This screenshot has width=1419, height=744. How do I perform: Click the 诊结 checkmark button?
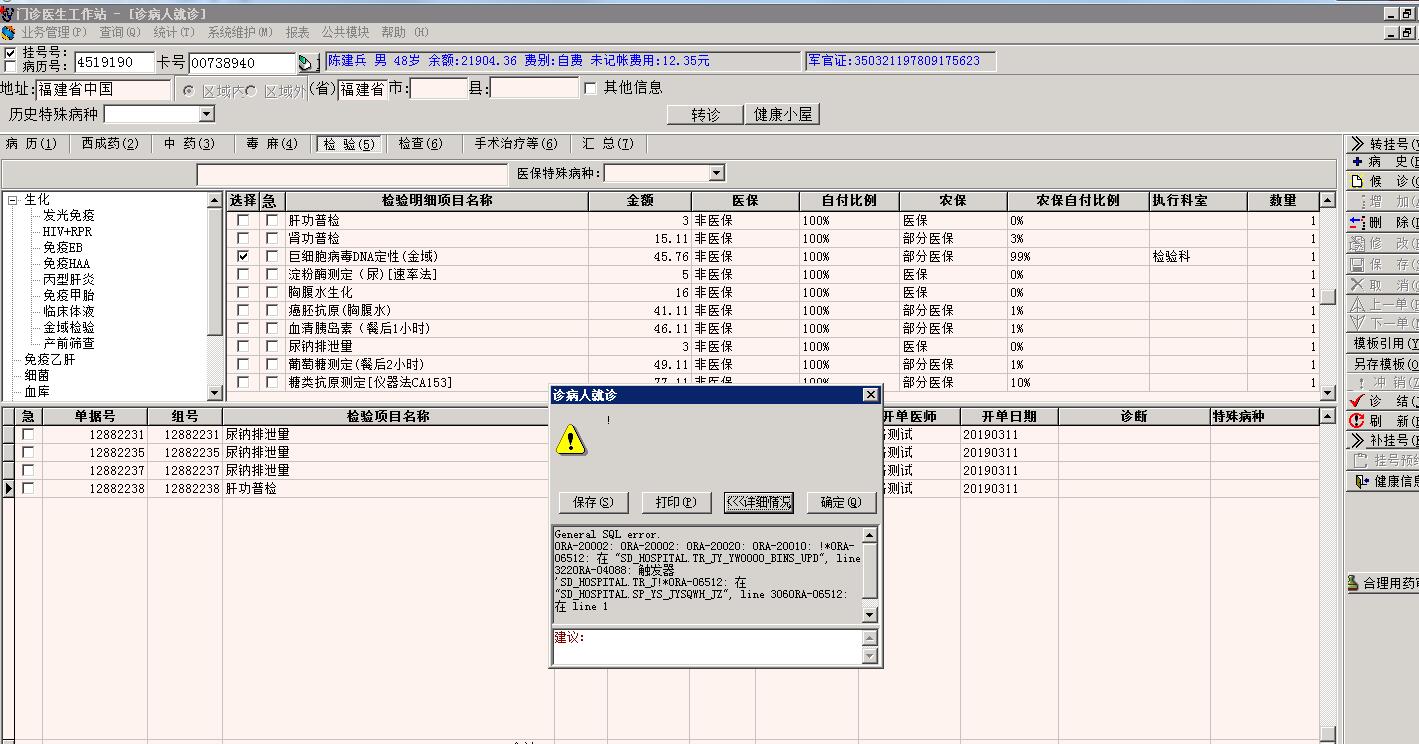[x=1383, y=401]
